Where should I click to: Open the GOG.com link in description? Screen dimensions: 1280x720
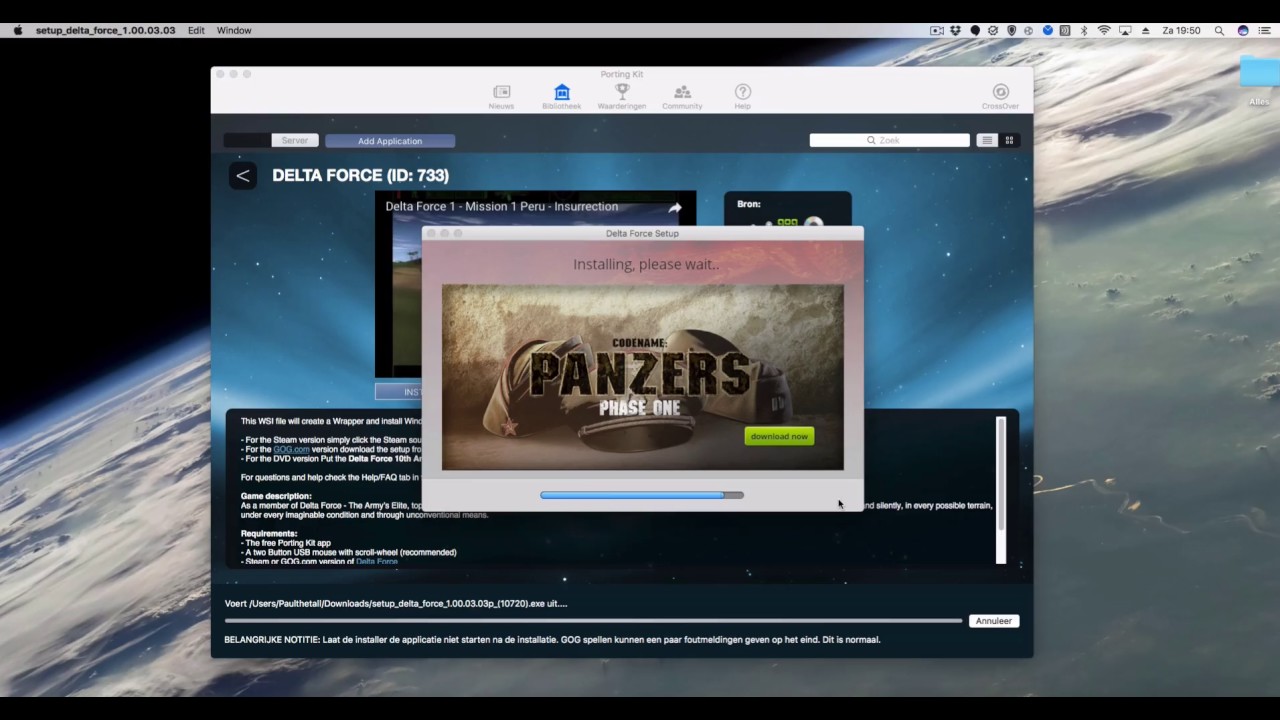tap(291, 450)
